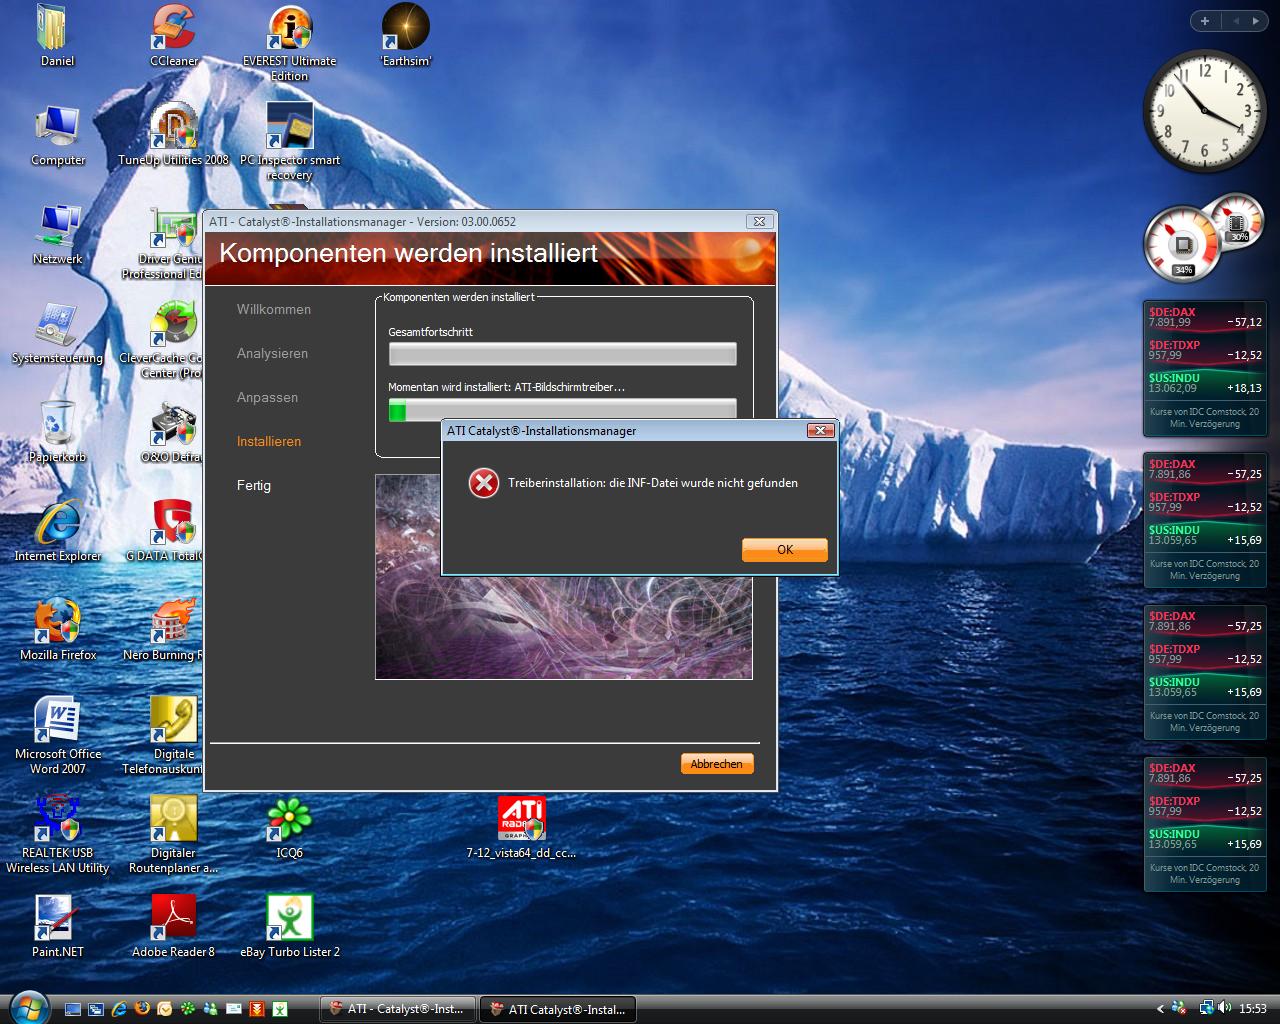1280x1024 pixels.
Task: Open the Digitaler Routenplaner shortcut
Action: [x=174, y=834]
